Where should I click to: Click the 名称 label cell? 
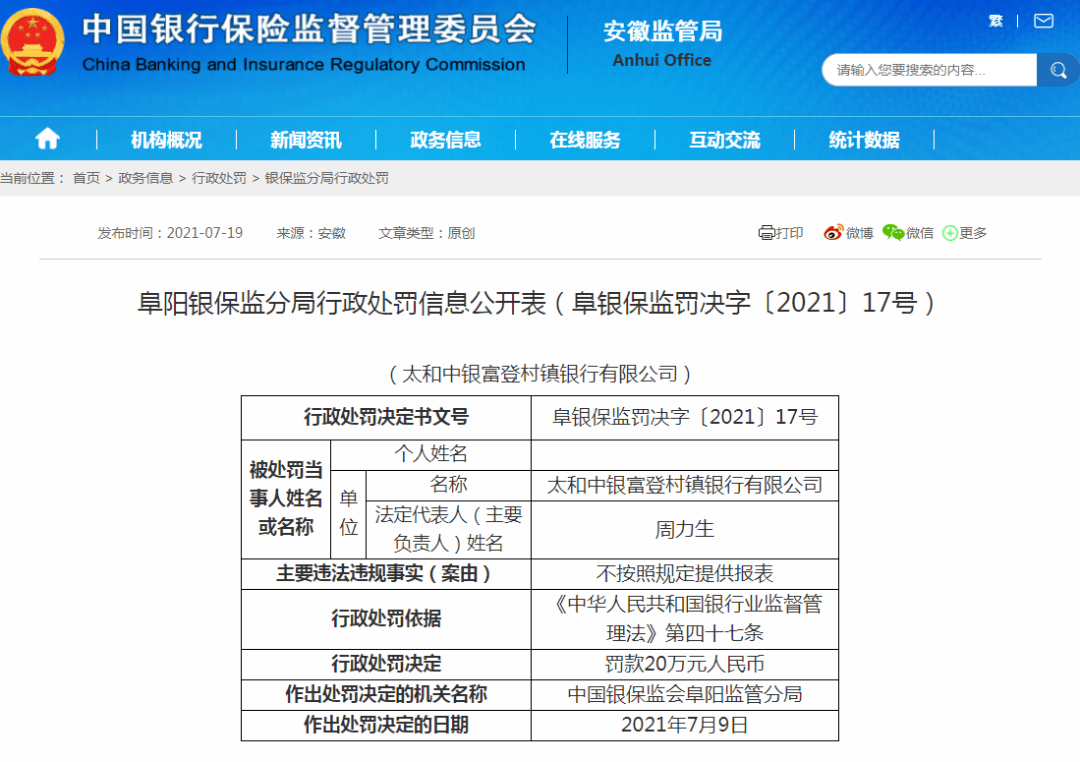(x=448, y=486)
